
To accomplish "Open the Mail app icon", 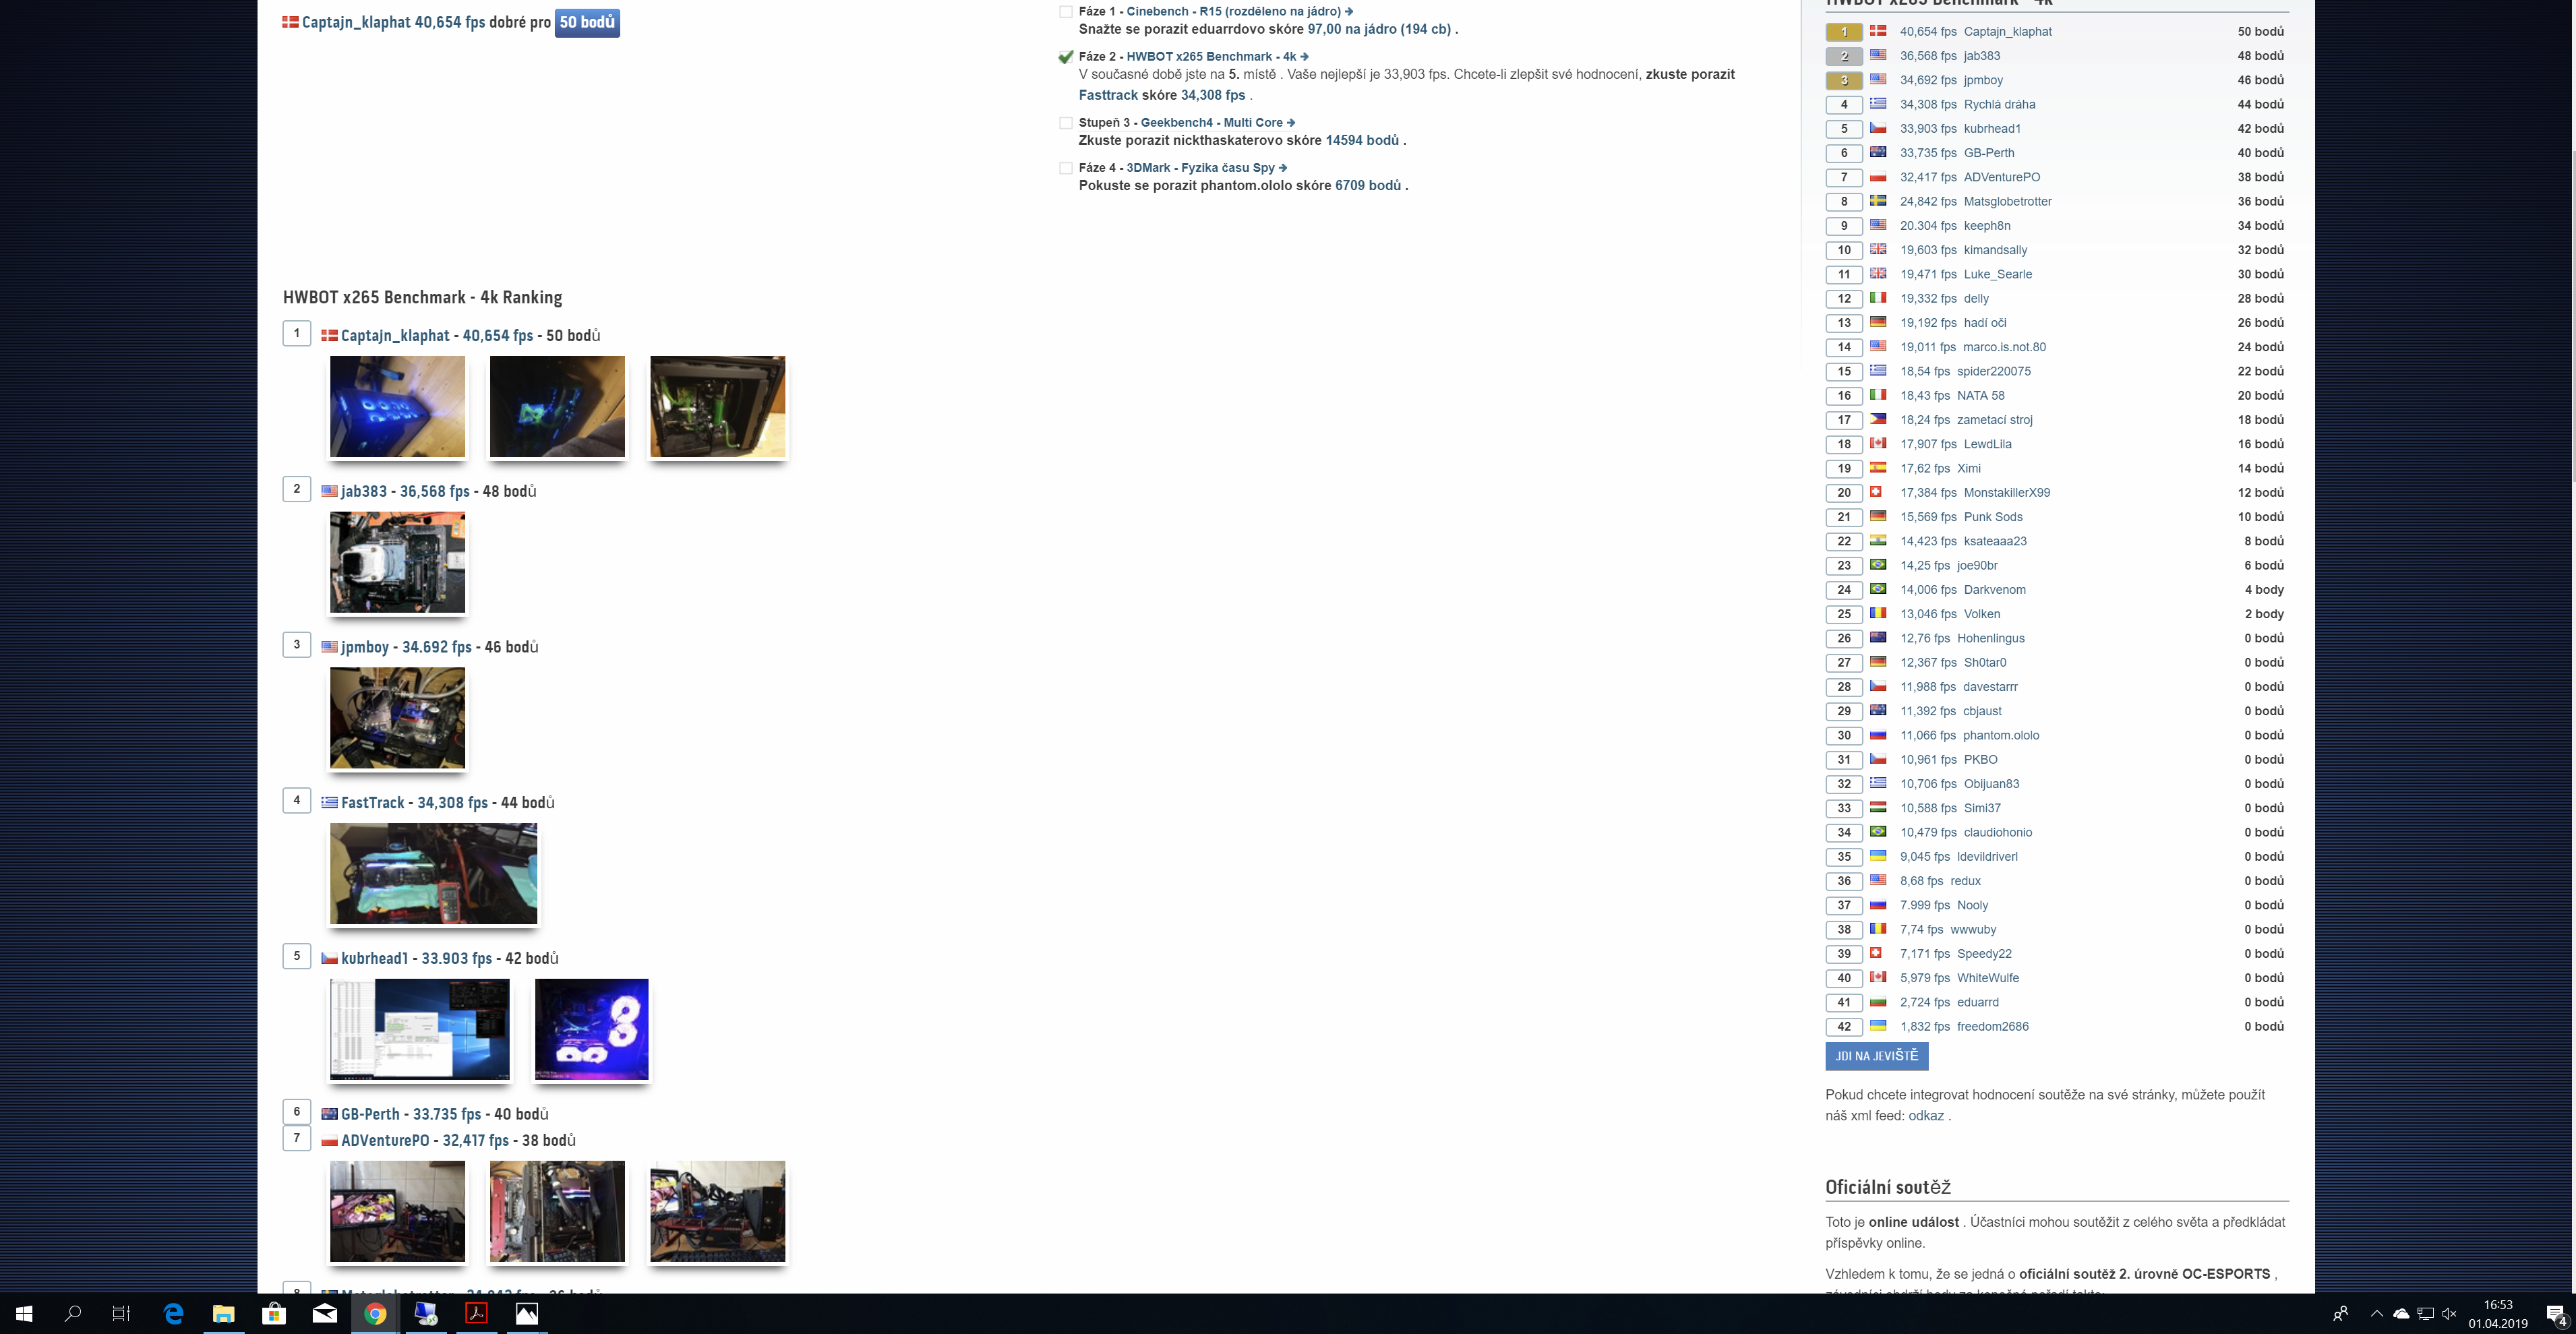I will click(325, 1313).
